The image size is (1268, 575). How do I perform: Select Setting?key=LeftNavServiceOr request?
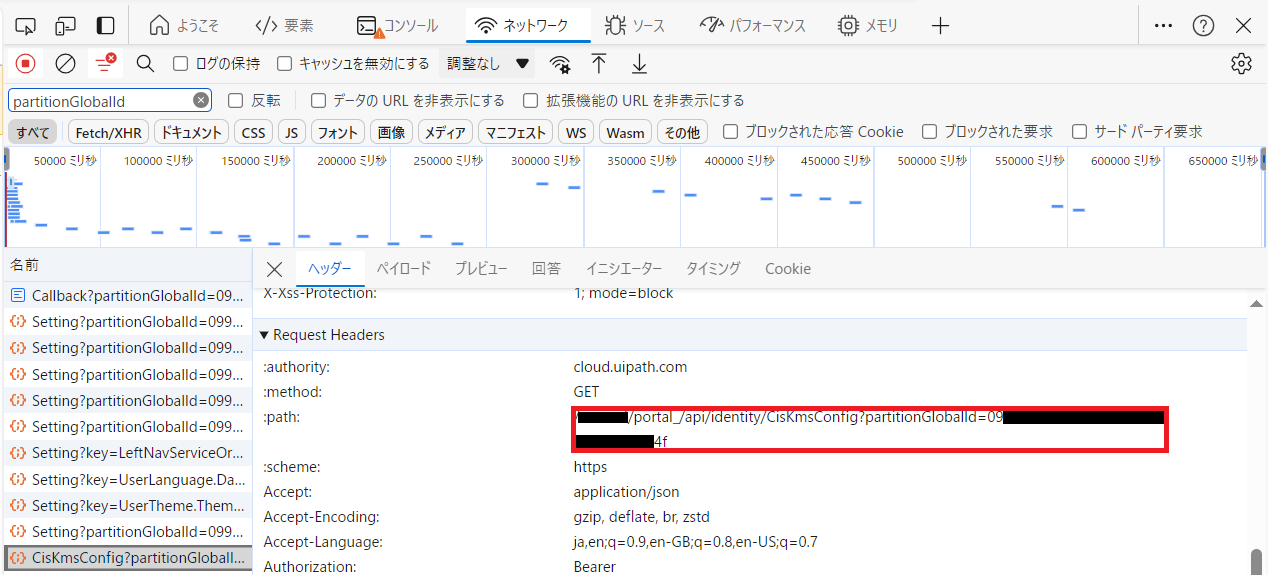click(126, 453)
